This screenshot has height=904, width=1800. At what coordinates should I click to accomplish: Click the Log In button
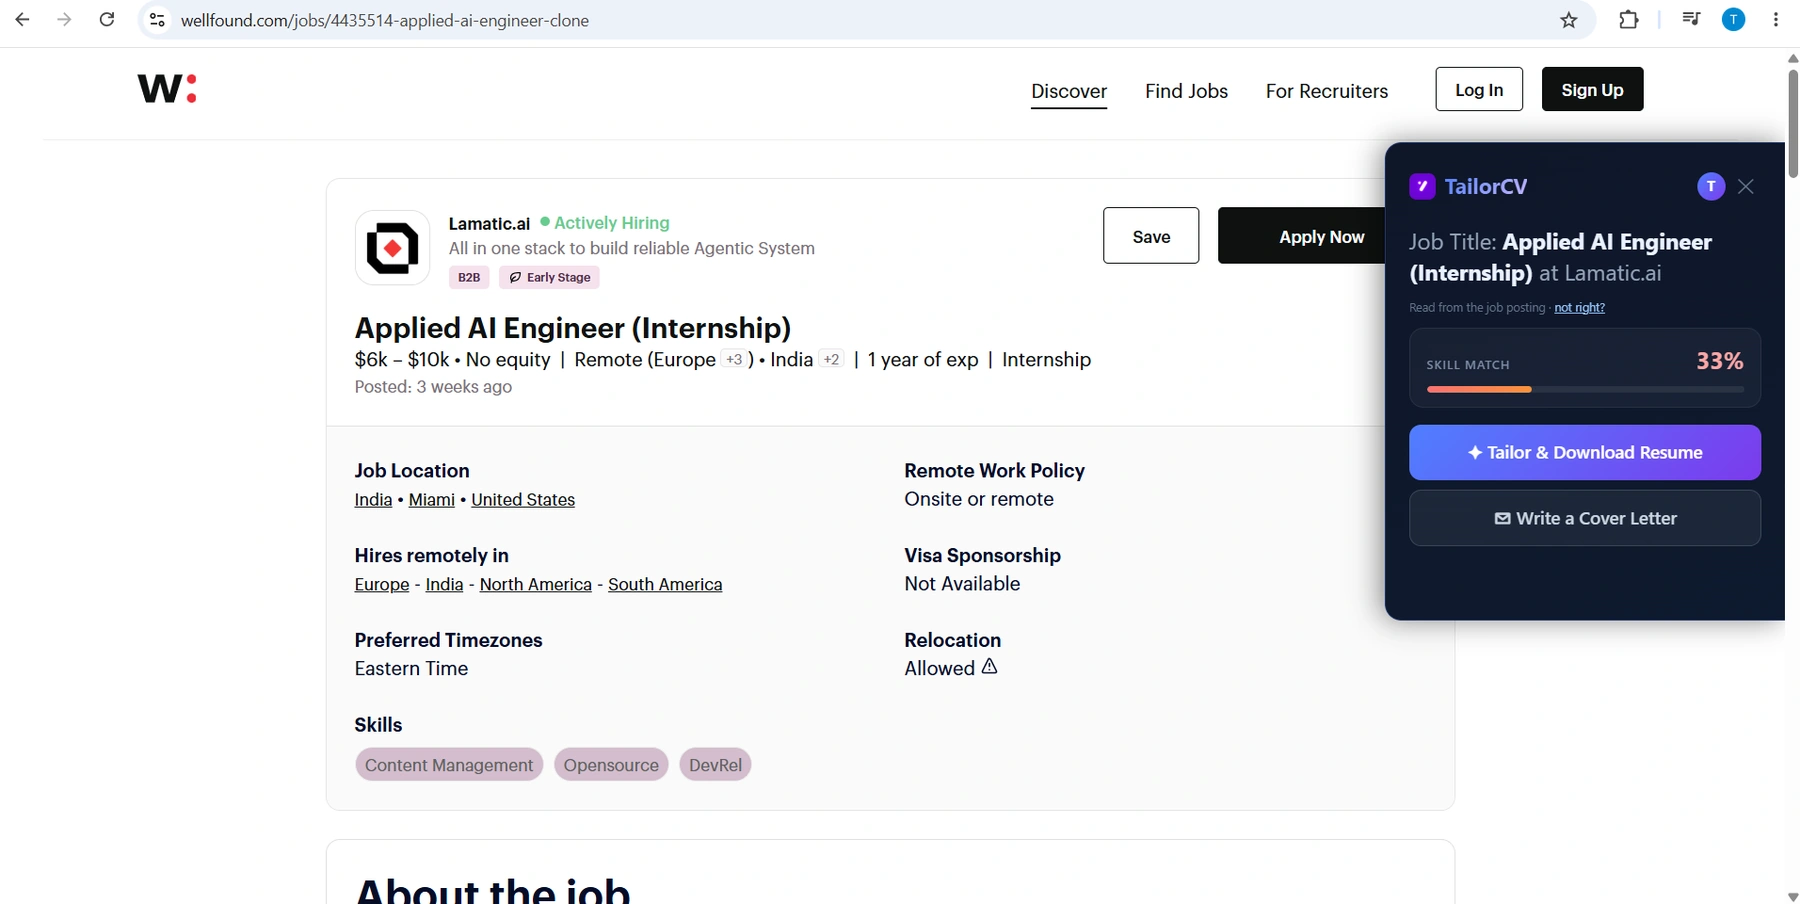1479,89
